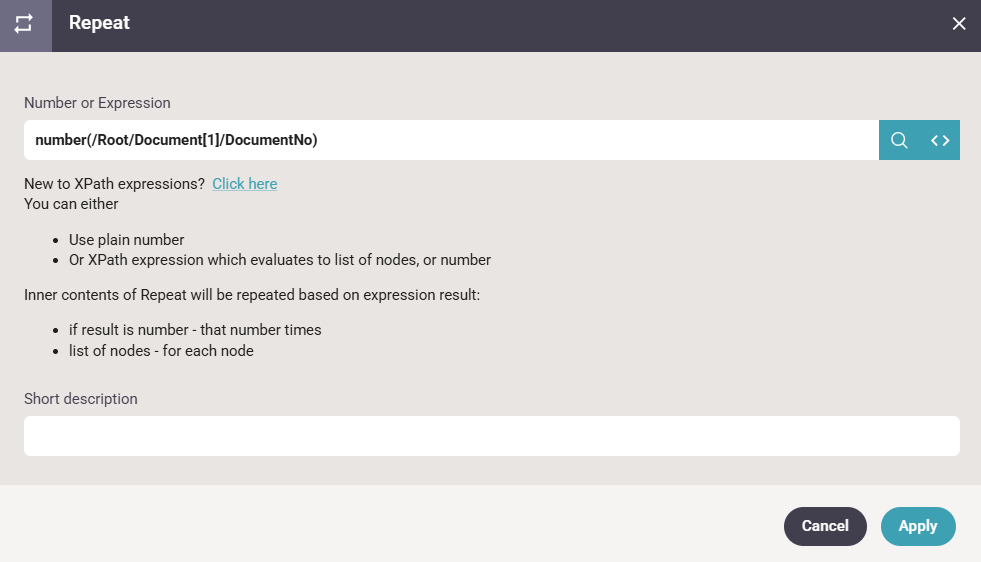Click the 'Repeat' dialog title text

tap(99, 23)
